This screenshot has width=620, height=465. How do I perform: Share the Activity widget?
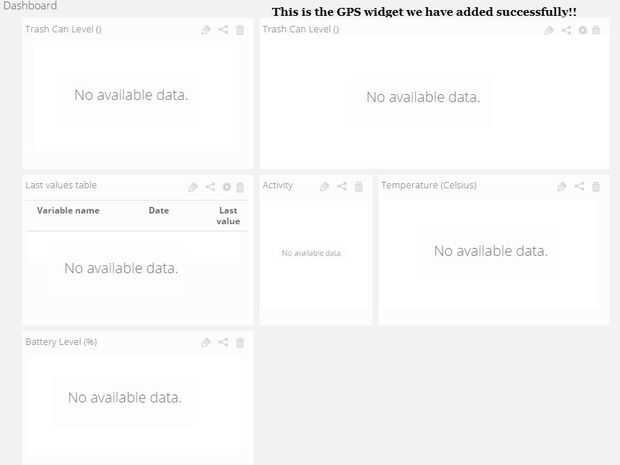(342, 187)
